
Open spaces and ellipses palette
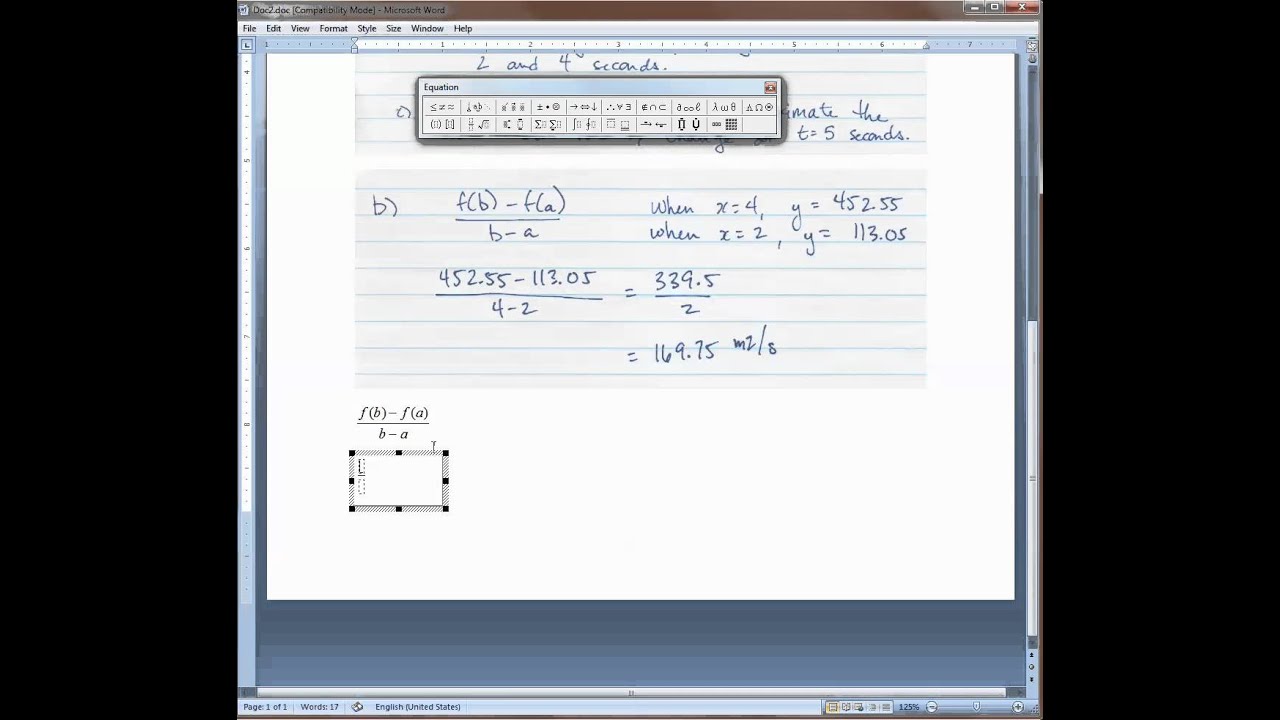[x=477, y=107]
